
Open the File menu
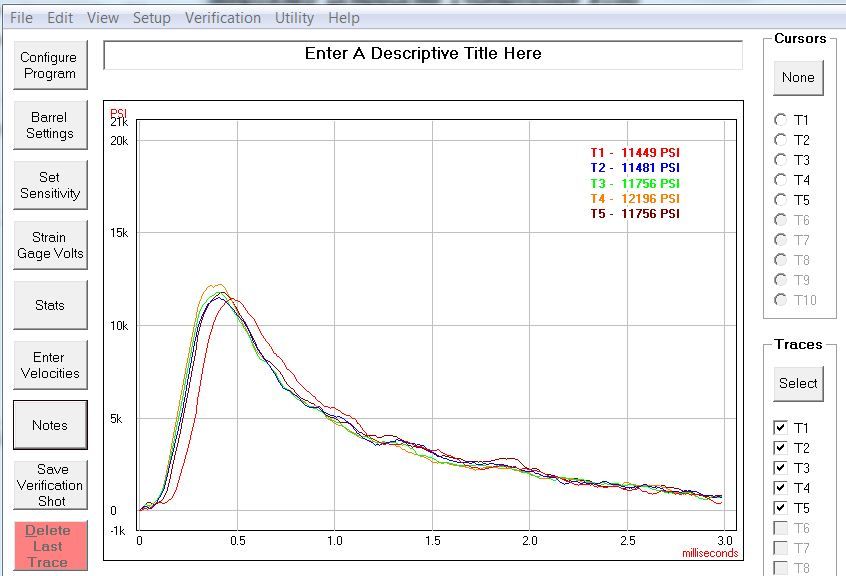pyautogui.click(x=21, y=18)
